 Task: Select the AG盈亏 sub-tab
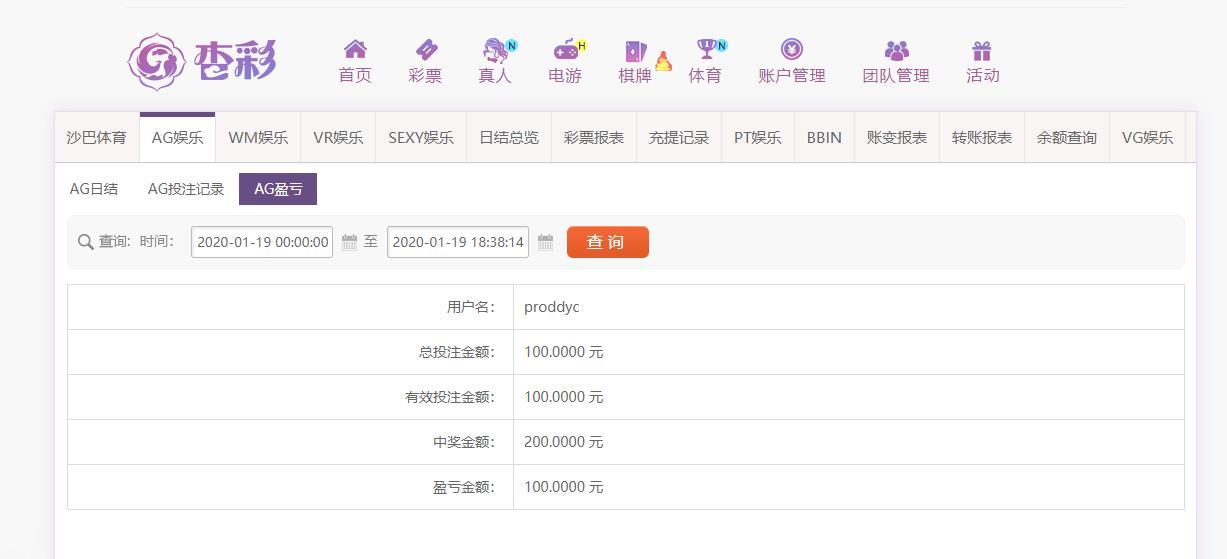278,189
